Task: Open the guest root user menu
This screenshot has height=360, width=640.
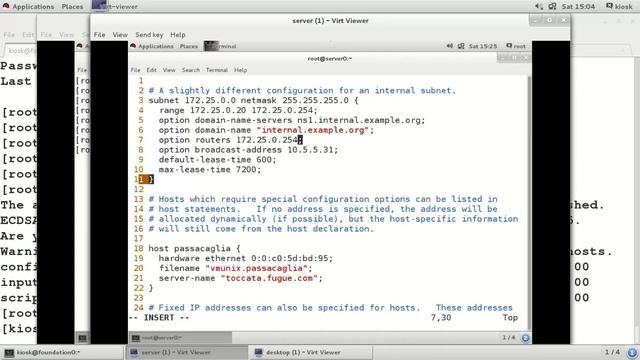Action: (516, 46)
